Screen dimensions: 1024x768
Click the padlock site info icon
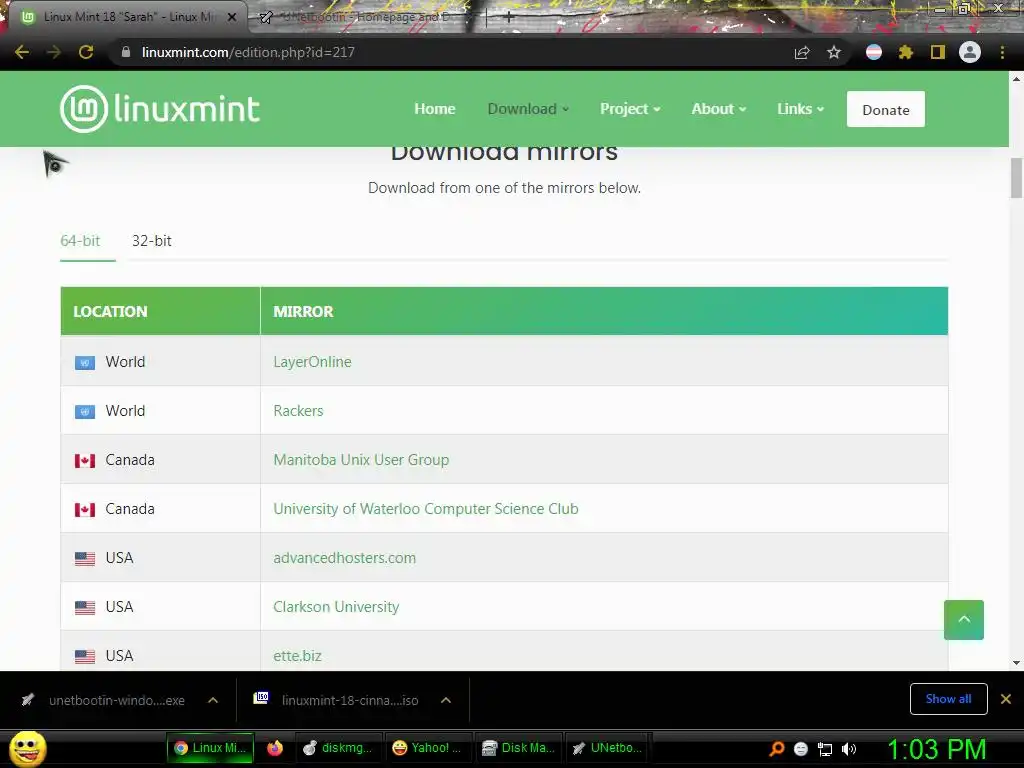[x=126, y=52]
